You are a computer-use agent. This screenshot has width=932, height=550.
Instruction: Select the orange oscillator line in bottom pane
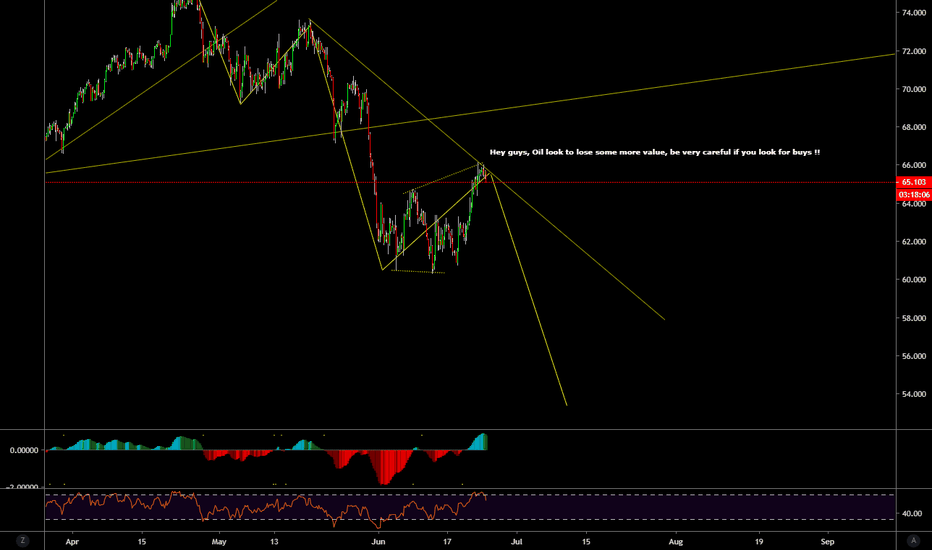[266, 510]
